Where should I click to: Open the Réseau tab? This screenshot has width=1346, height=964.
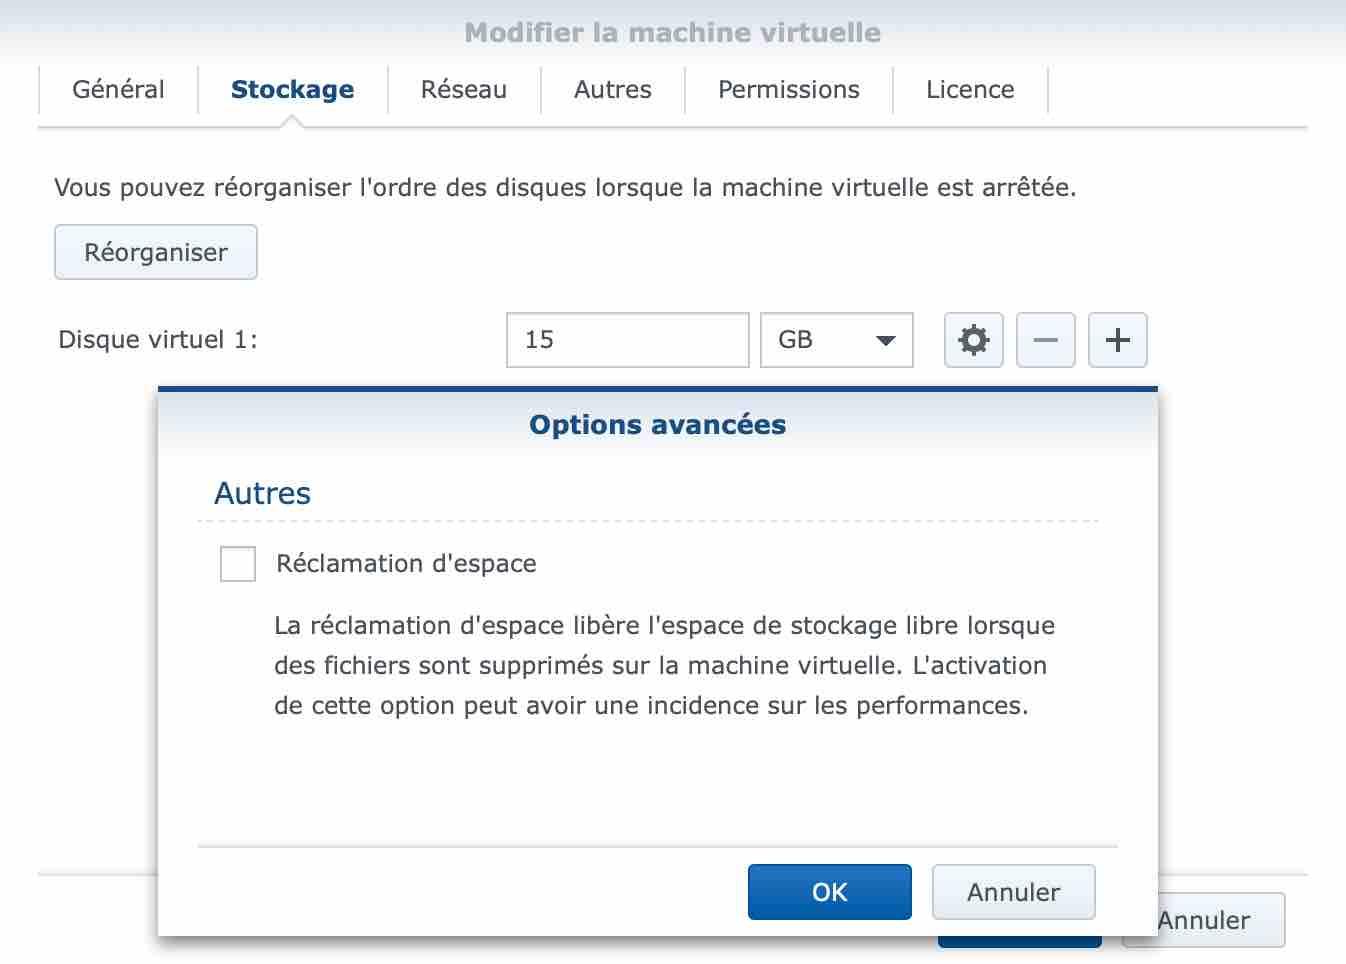tap(463, 90)
